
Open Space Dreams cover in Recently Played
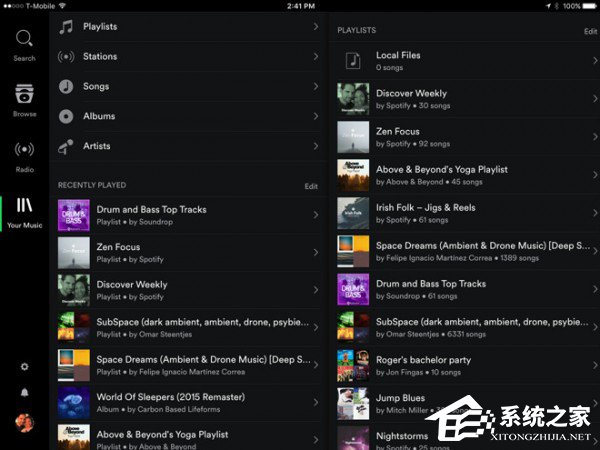coord(74,365)
